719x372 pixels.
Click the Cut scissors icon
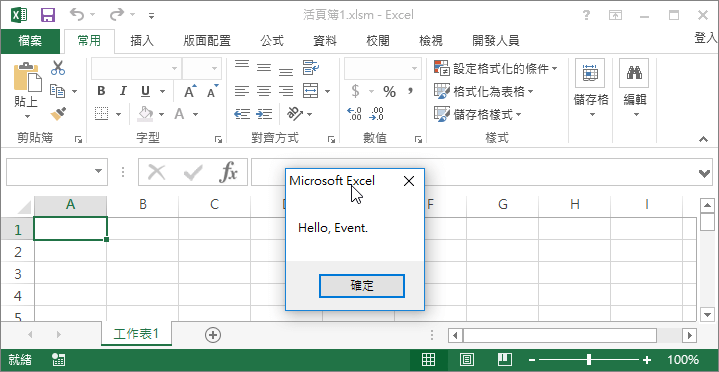[x=58, y=68]
